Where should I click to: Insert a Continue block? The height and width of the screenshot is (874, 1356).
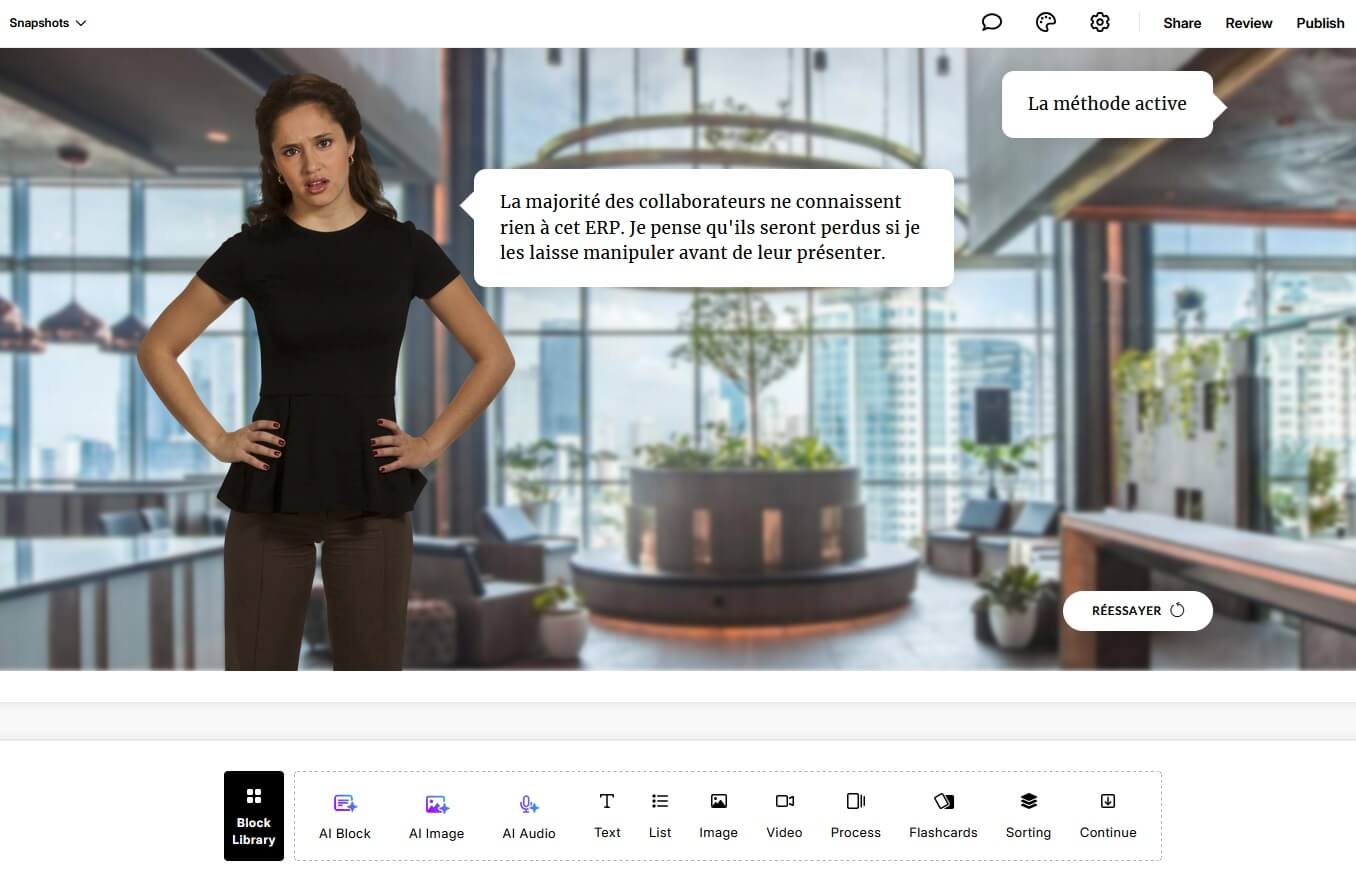coord(1108,816)
